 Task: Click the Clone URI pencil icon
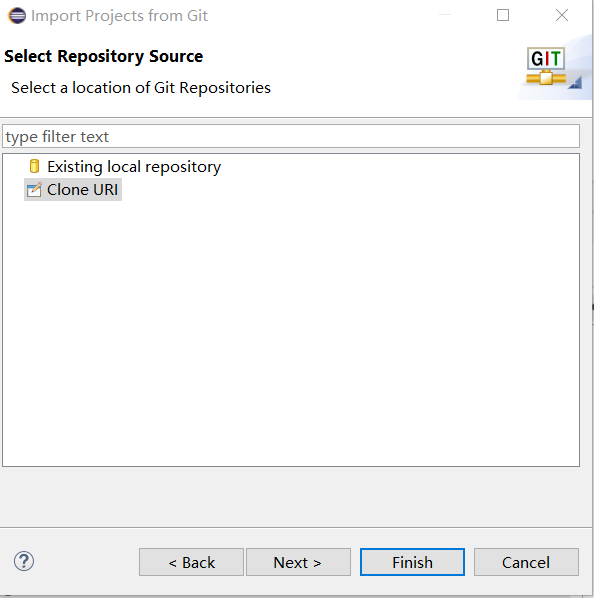(x=34, y=190)
